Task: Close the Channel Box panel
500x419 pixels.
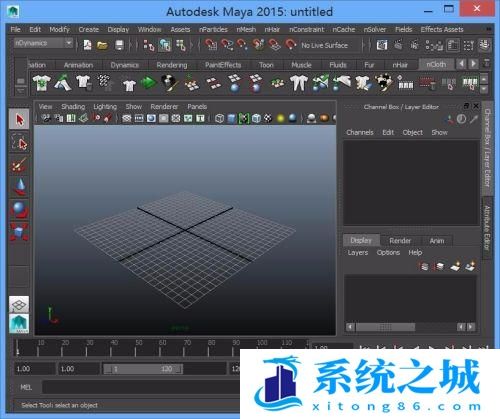Action: pos(476,106)
